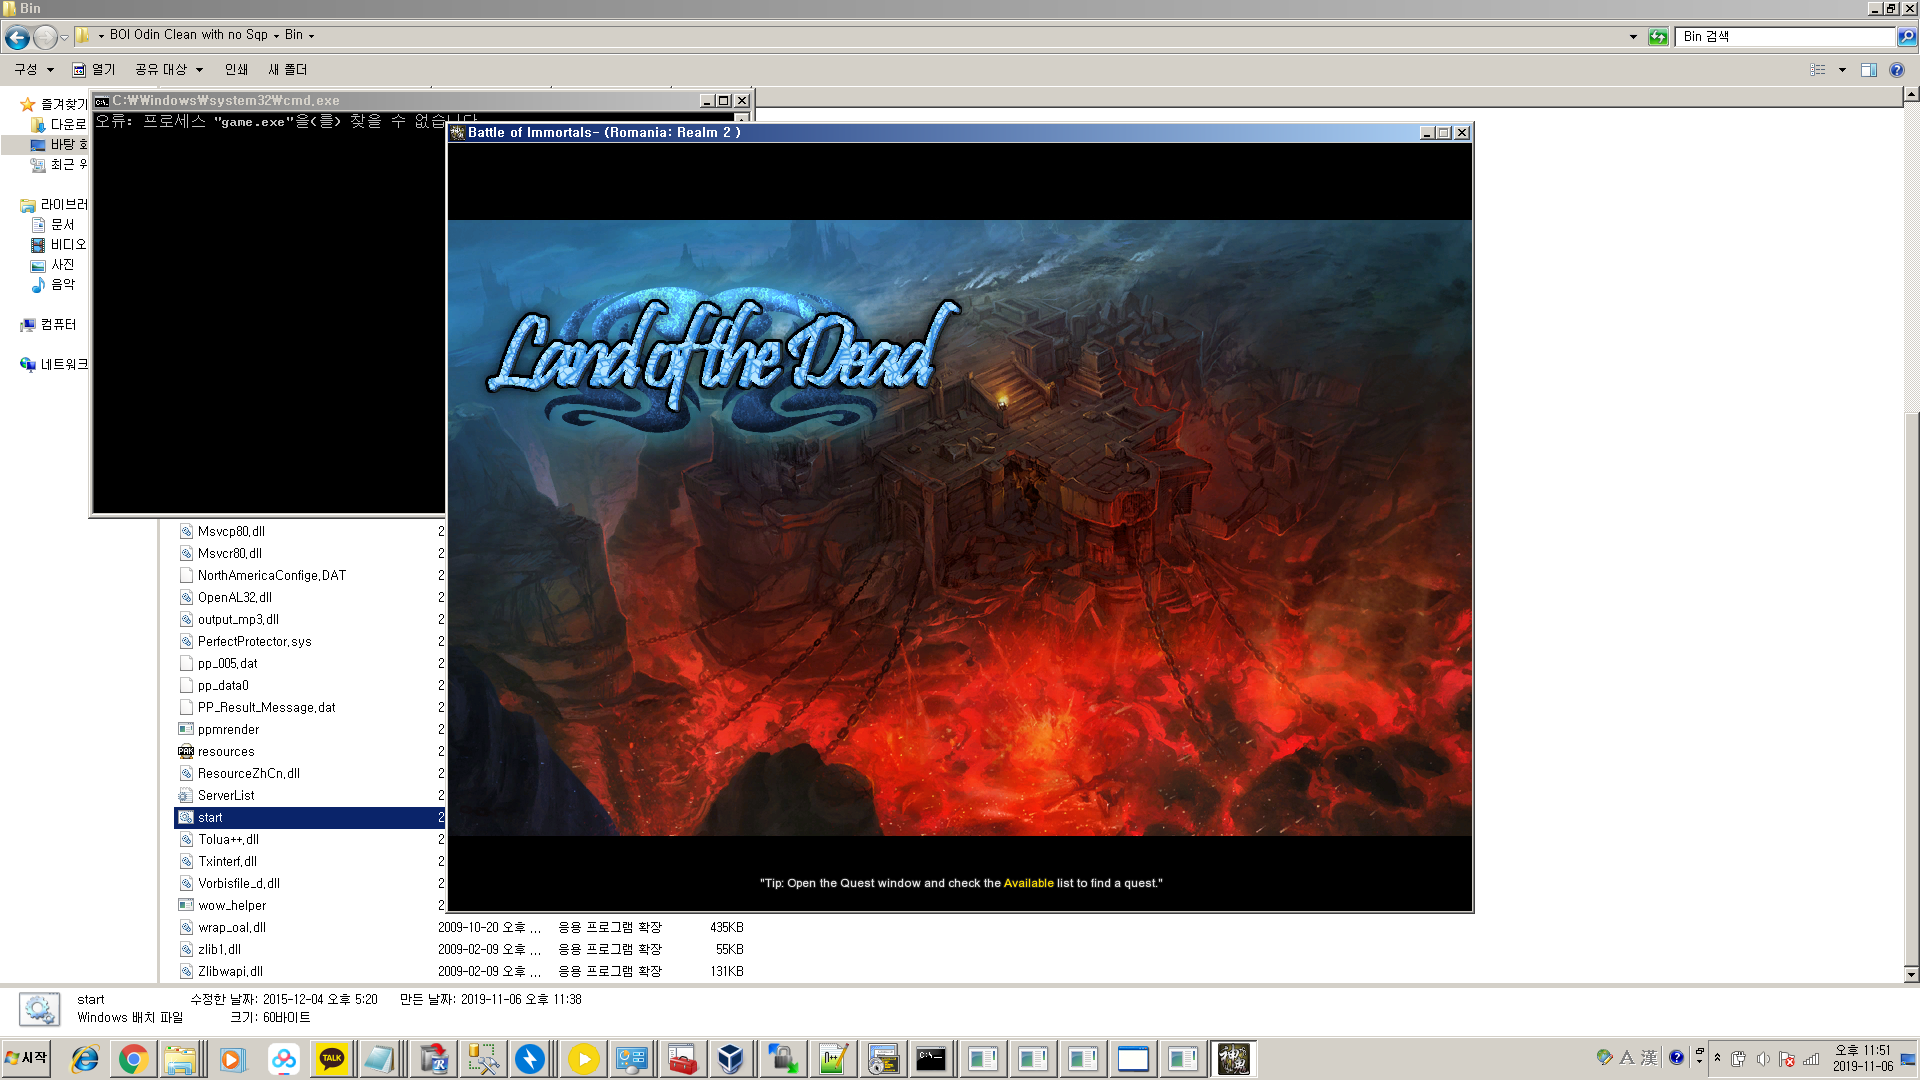Screen dimensions: 1920x1080
Task: Open the red toolbox taskbar icon
Action: click(x=682, y=1059)
